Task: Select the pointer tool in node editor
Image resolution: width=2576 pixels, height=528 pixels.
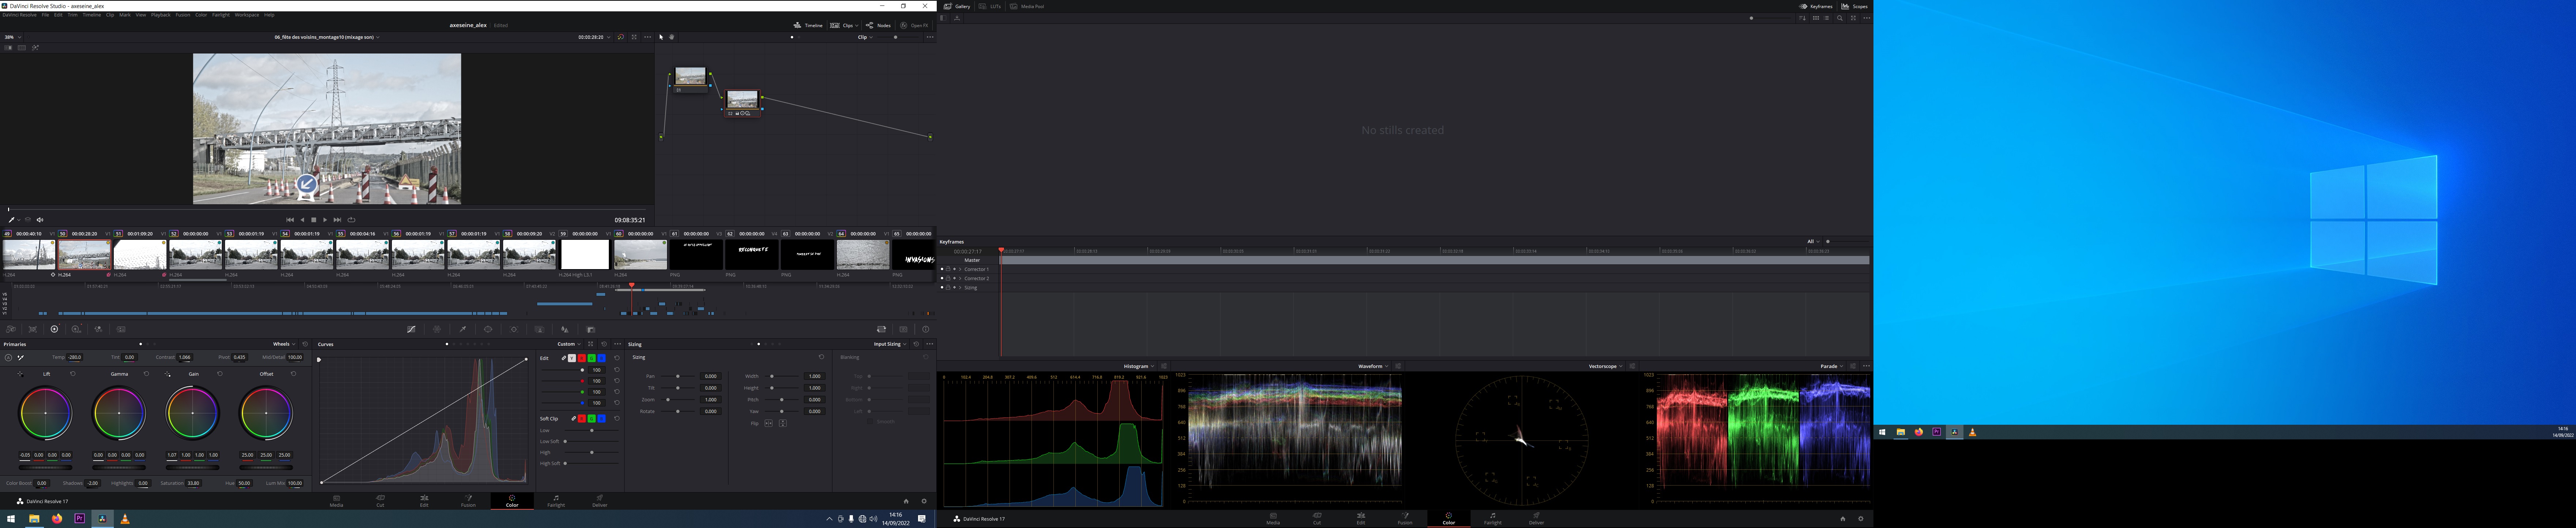Action: click(661, 37)
